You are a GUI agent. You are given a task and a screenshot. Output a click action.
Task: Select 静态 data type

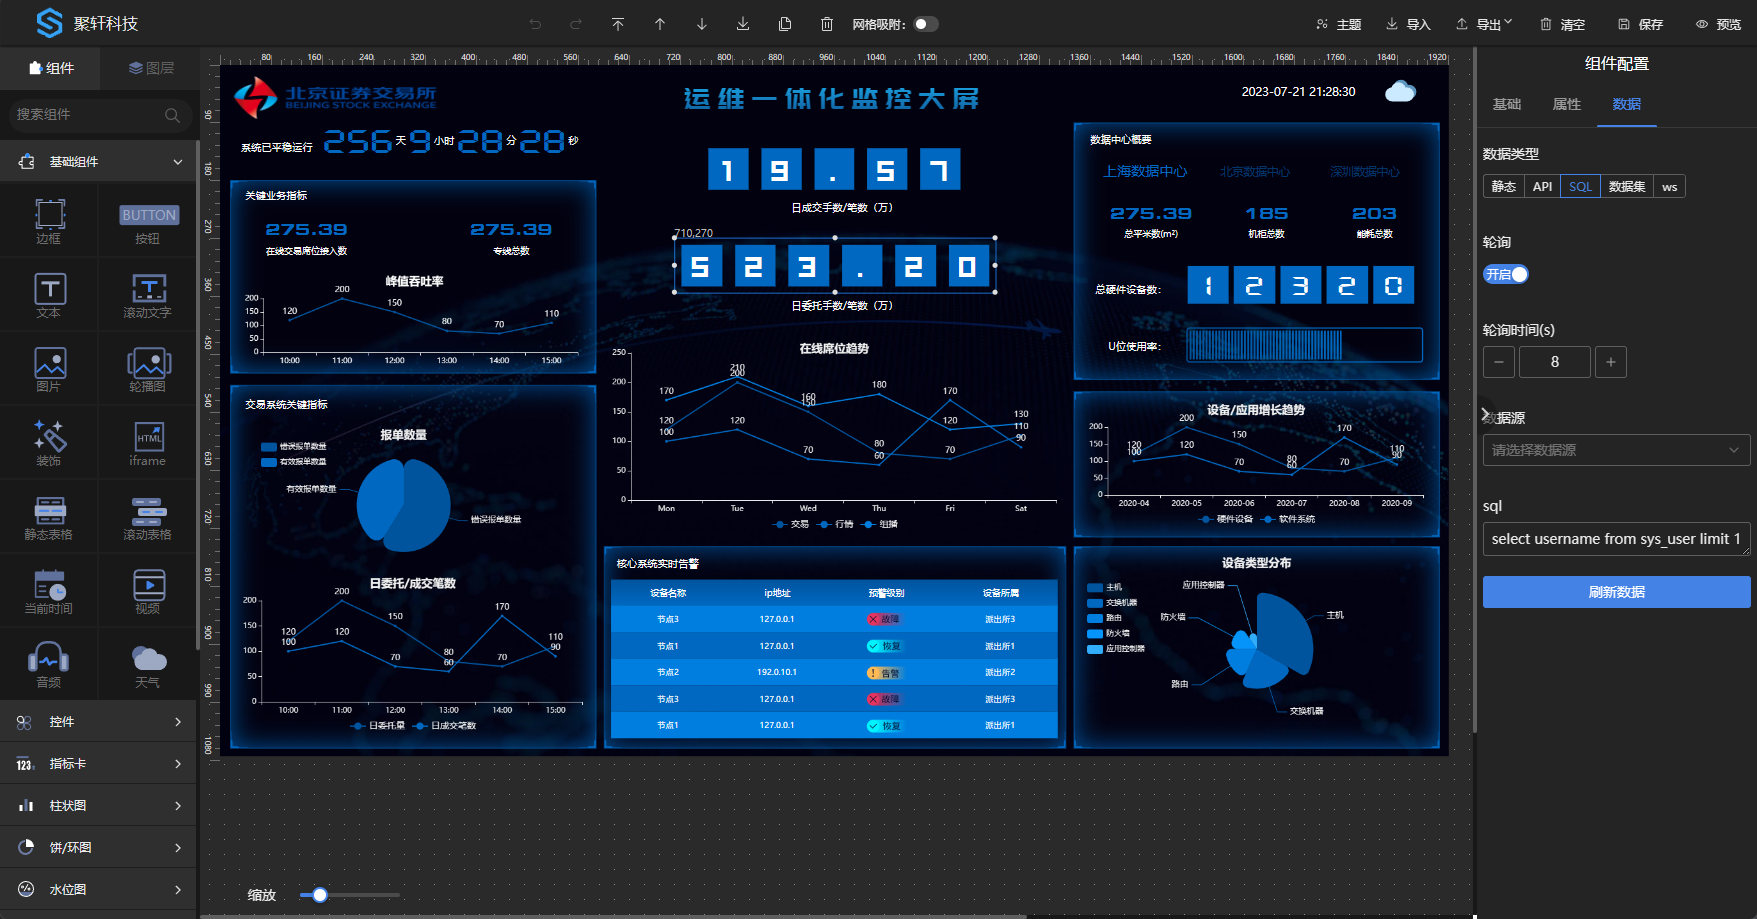pos(1503,186)
